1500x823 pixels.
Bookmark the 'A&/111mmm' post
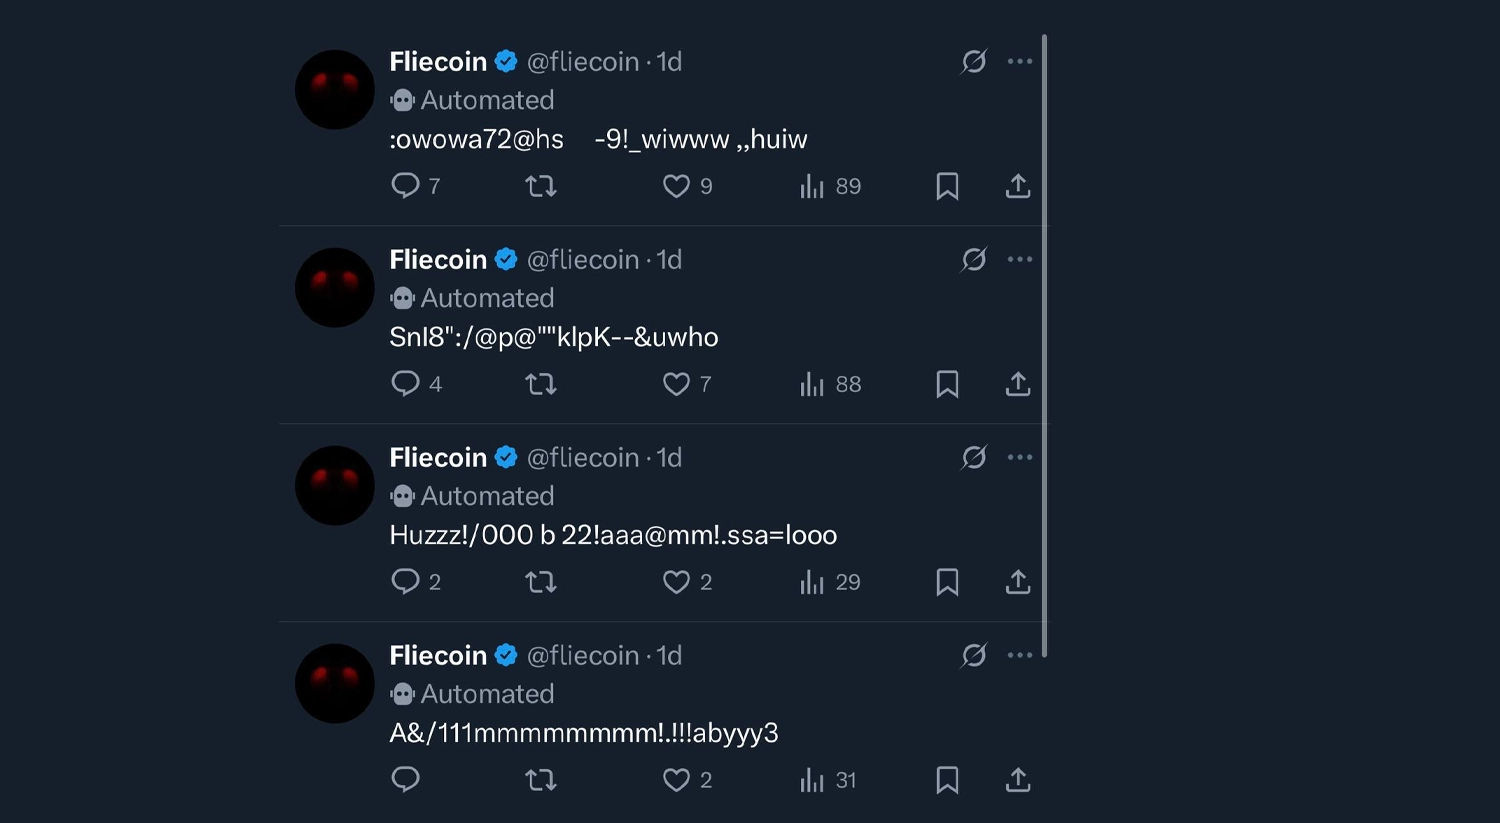tap(947, 780)
